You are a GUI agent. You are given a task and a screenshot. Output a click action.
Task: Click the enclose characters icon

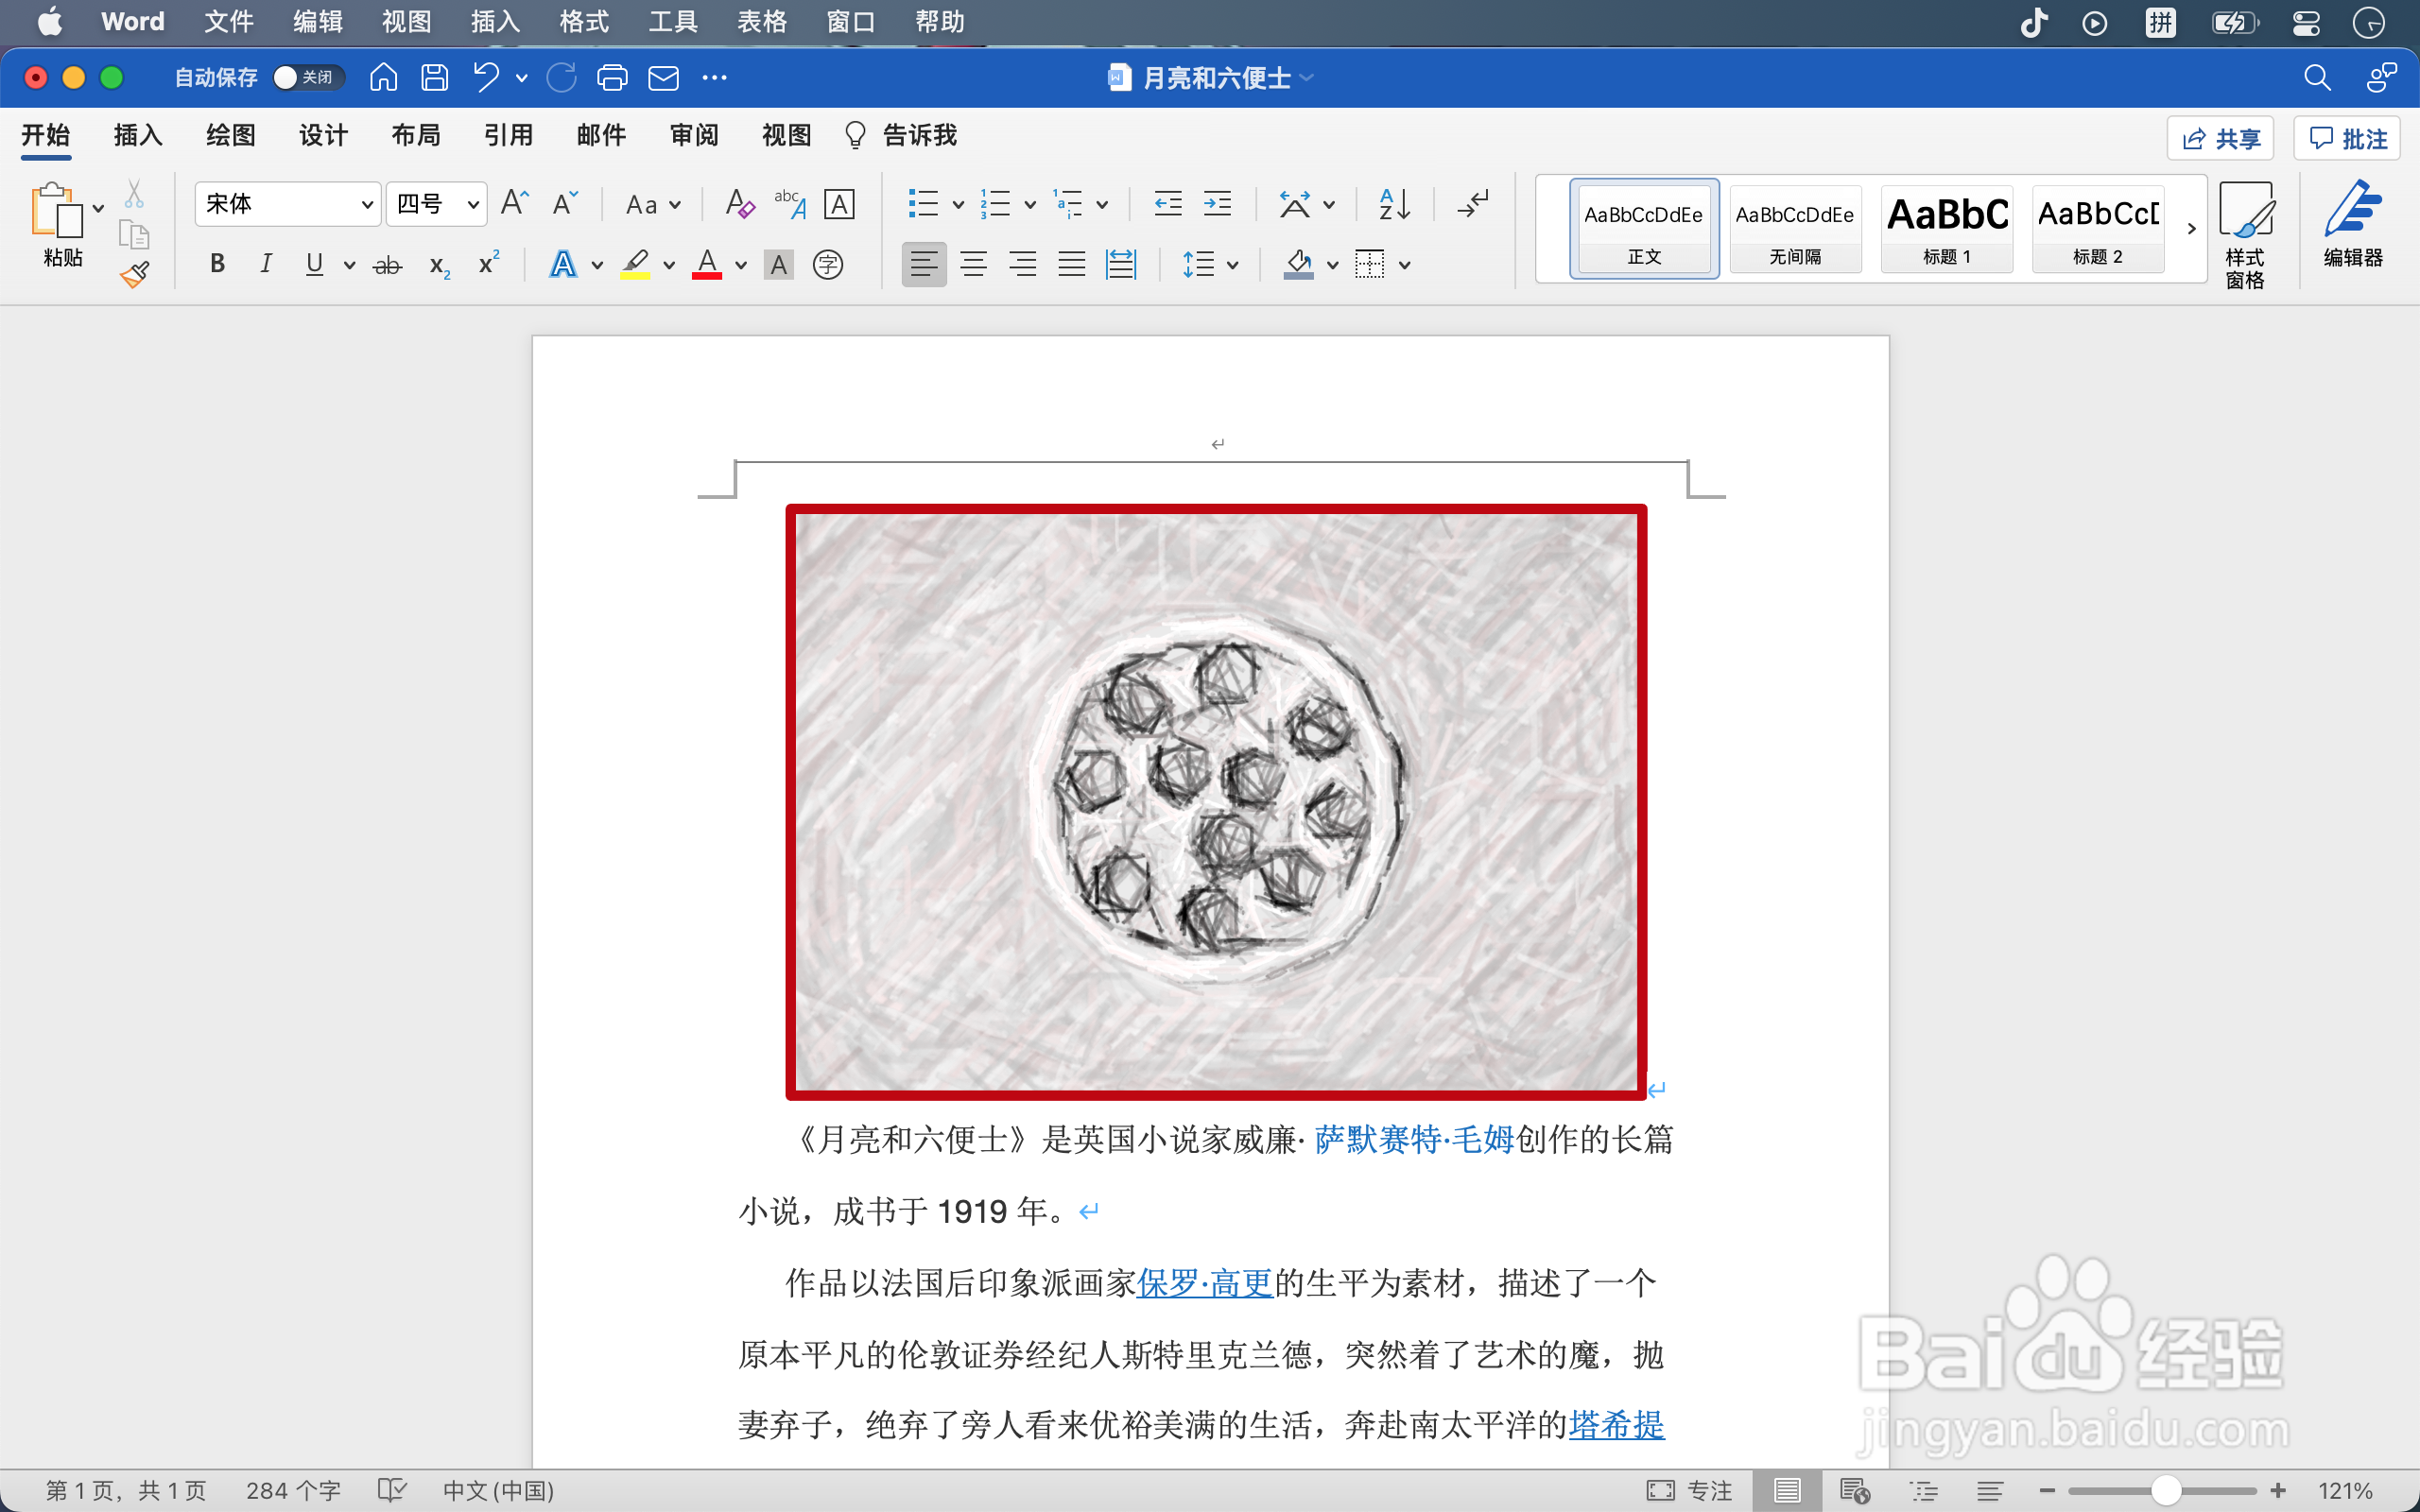(x=828, y=265)
